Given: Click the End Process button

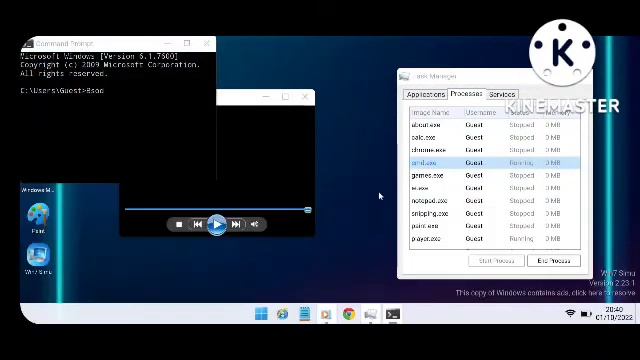Looking at the screenshot, I should click(x=553, y=260).
